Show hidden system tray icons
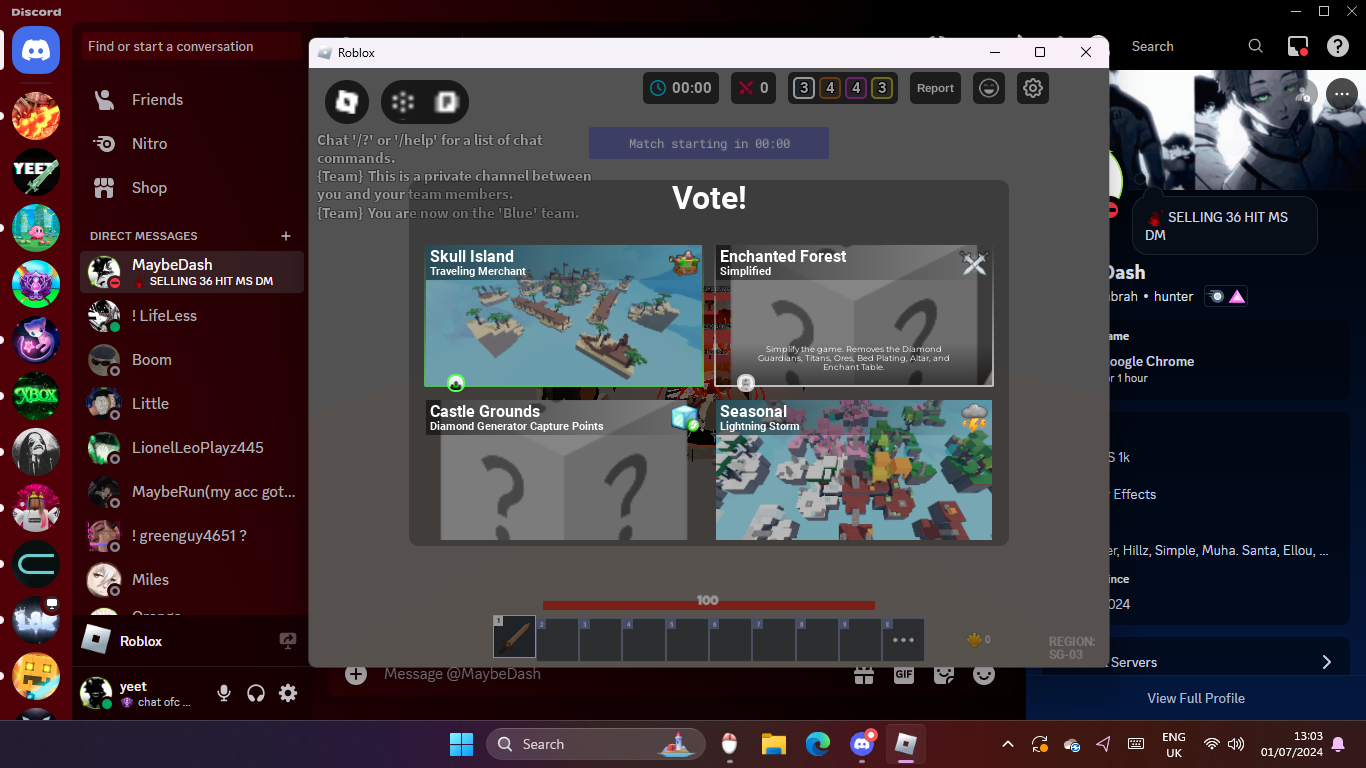The width and height of the screenshot is (1366, 768). tap(1008, 744)
